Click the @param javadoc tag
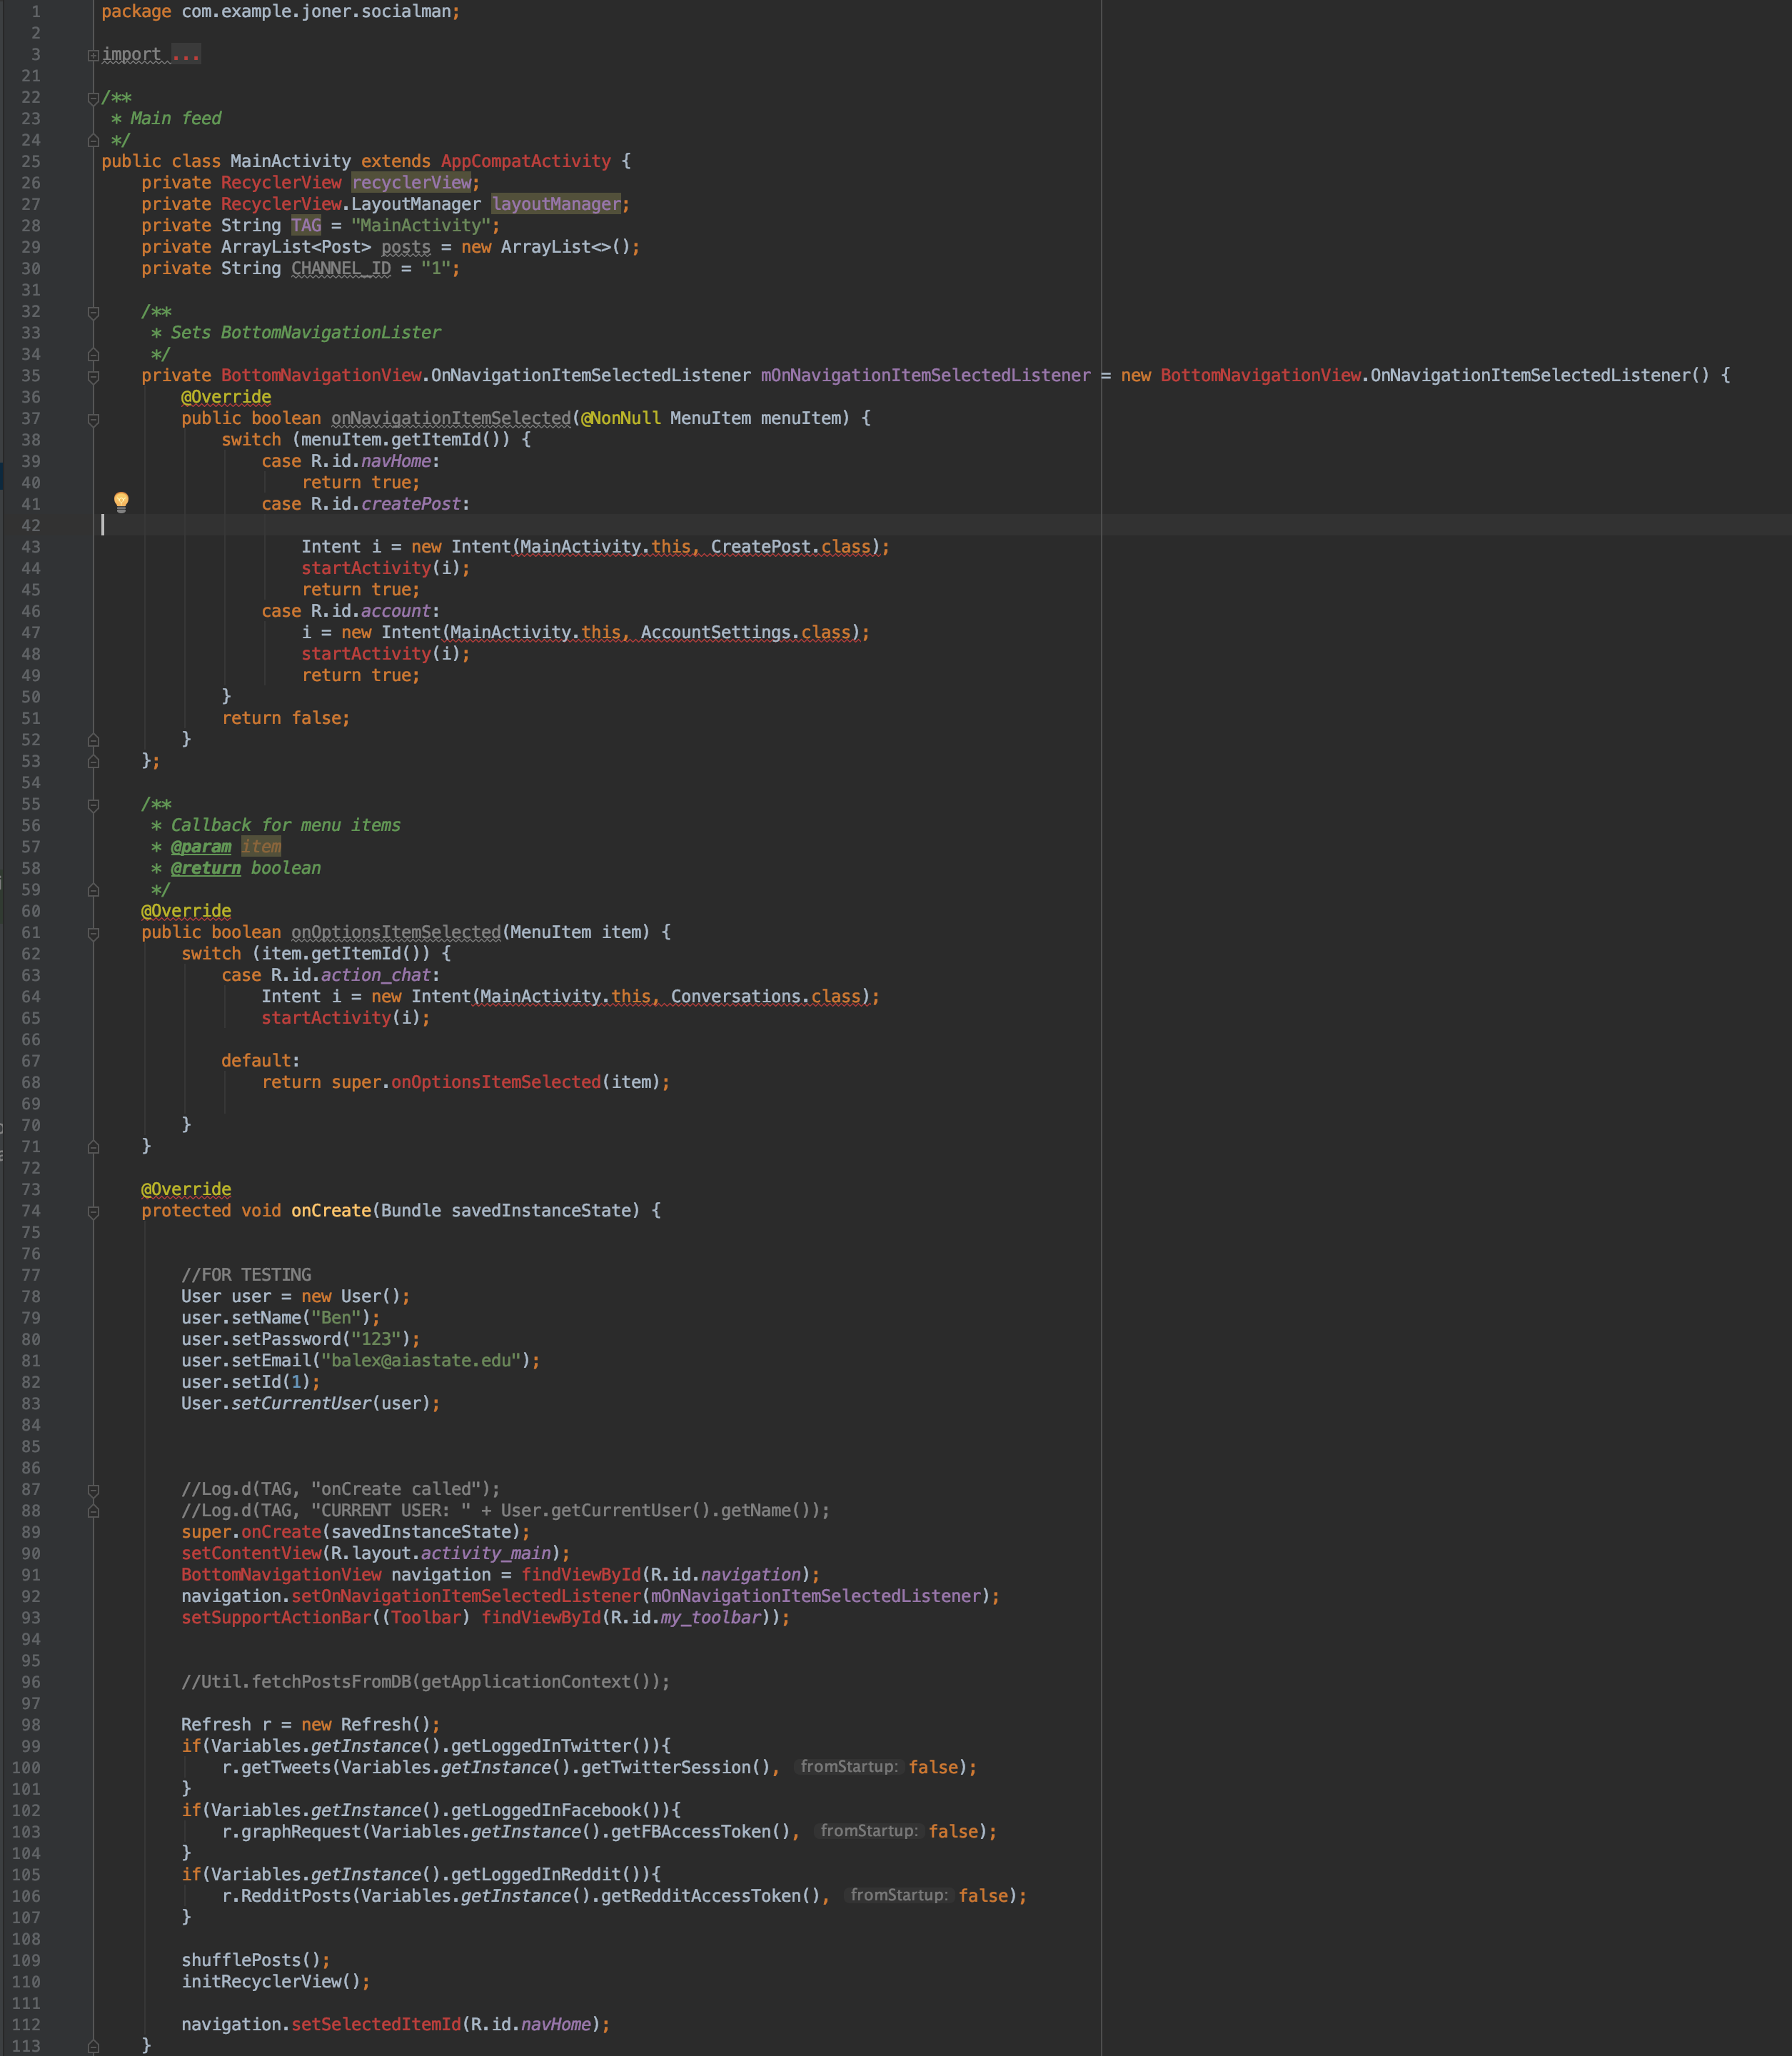This screenshot has width=1792, height=2056. coord(201,847)
